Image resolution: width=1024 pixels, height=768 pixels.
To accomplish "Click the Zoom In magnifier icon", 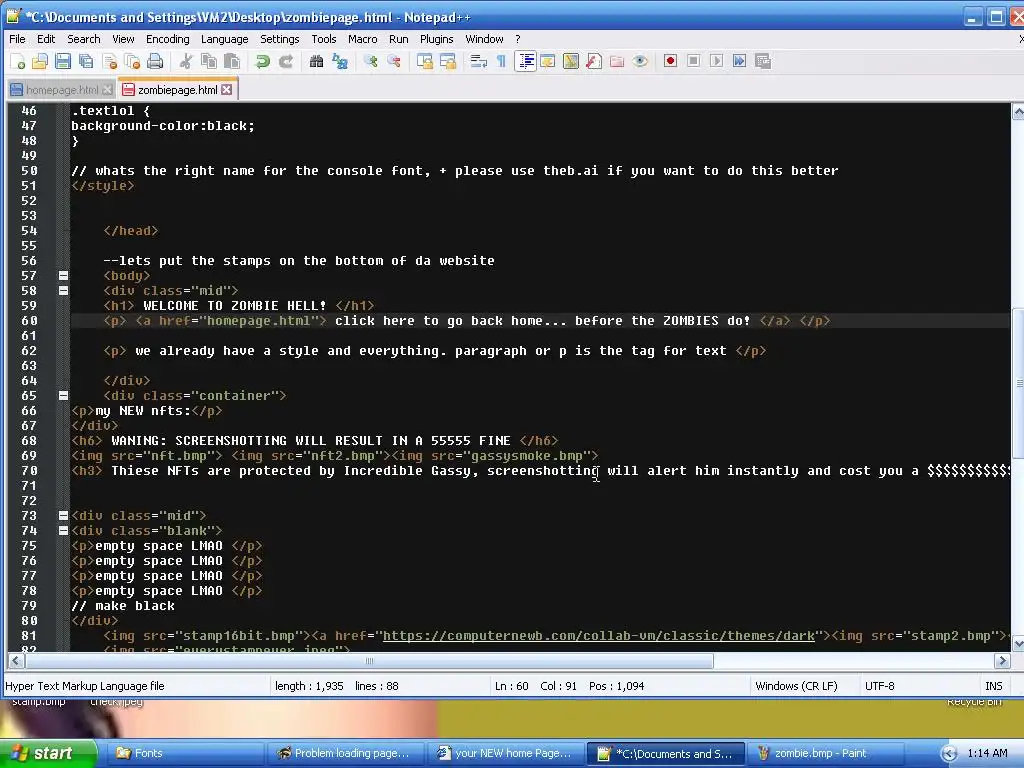I will point(371,61).
